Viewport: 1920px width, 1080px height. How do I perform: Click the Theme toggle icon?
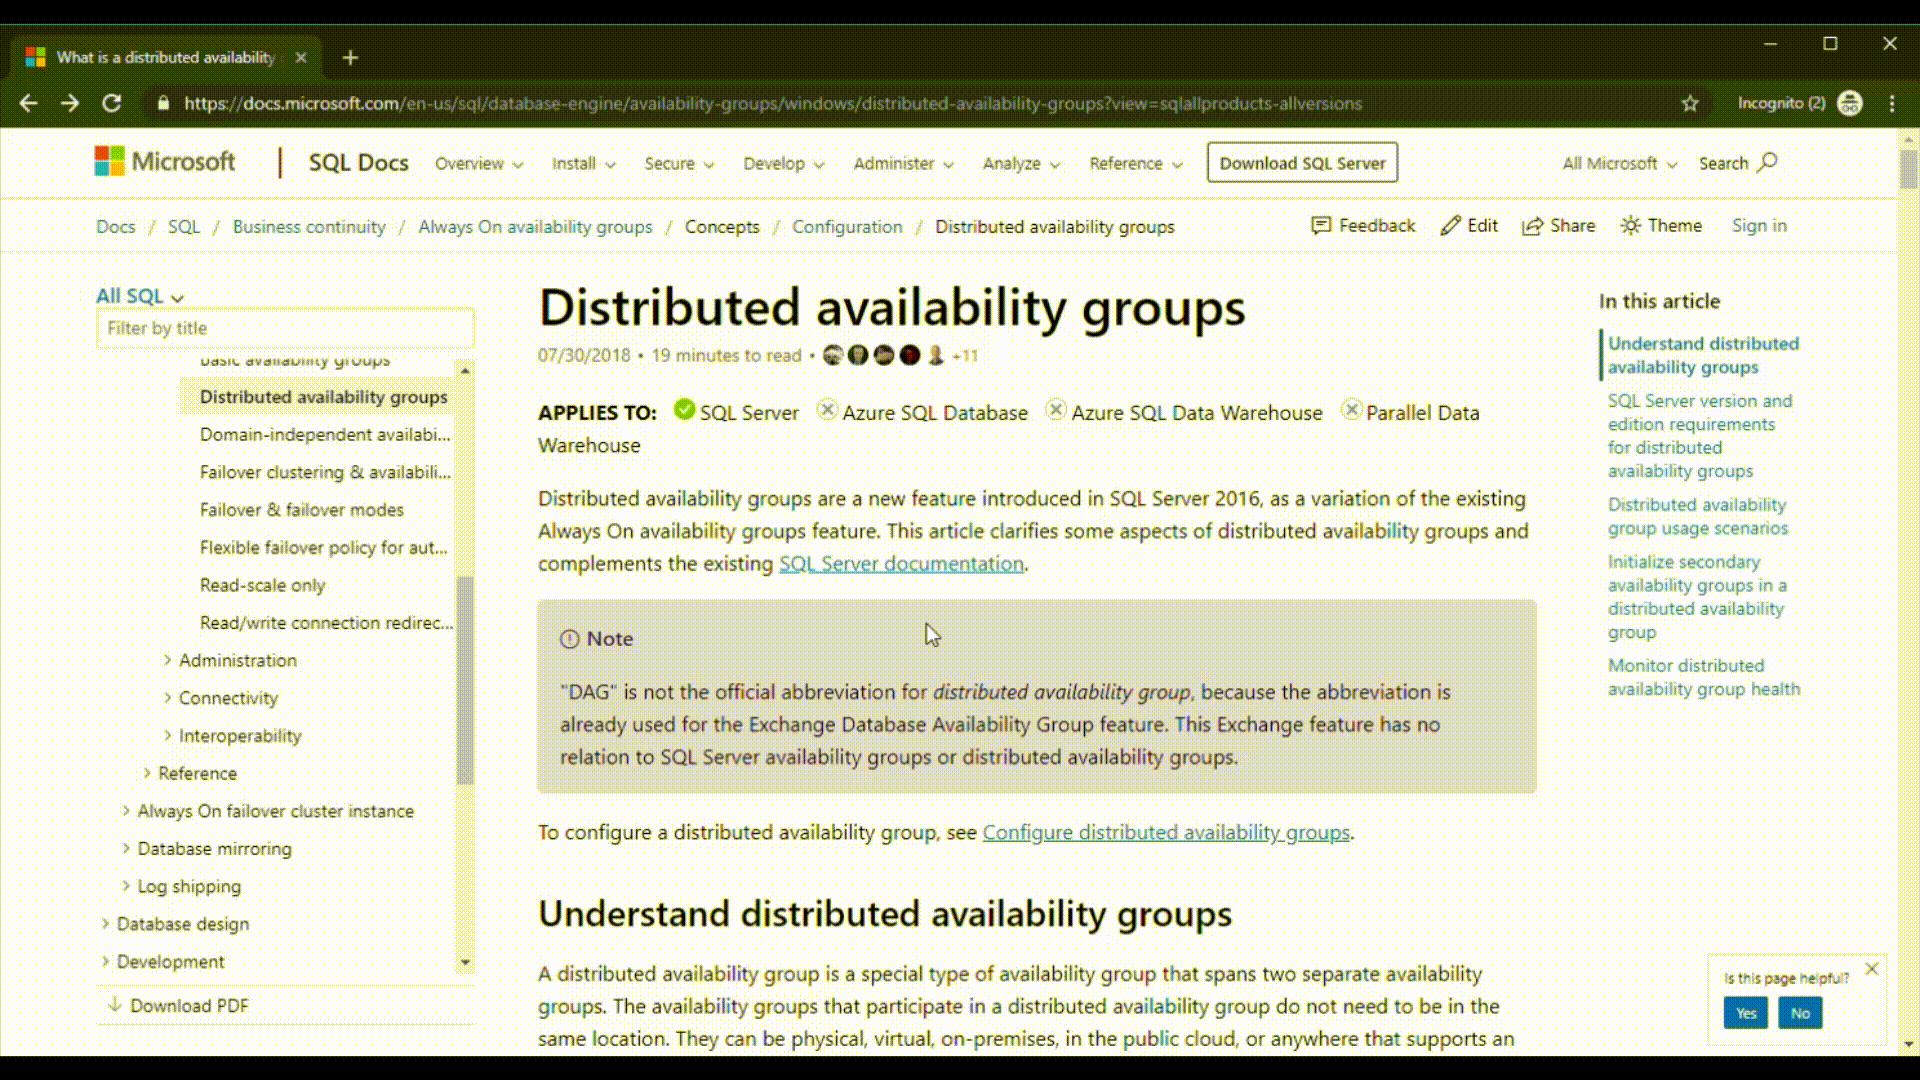coord(1629,225)
